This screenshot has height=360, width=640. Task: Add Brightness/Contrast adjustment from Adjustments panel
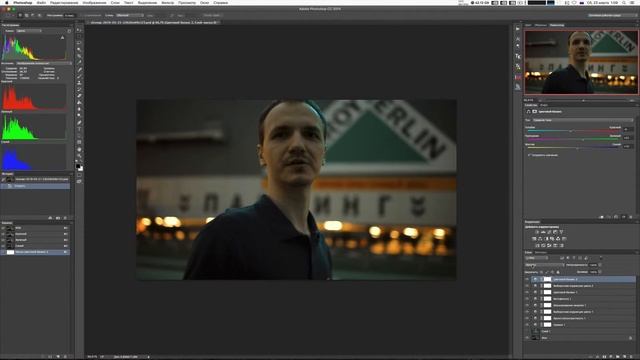coord(537,232)
